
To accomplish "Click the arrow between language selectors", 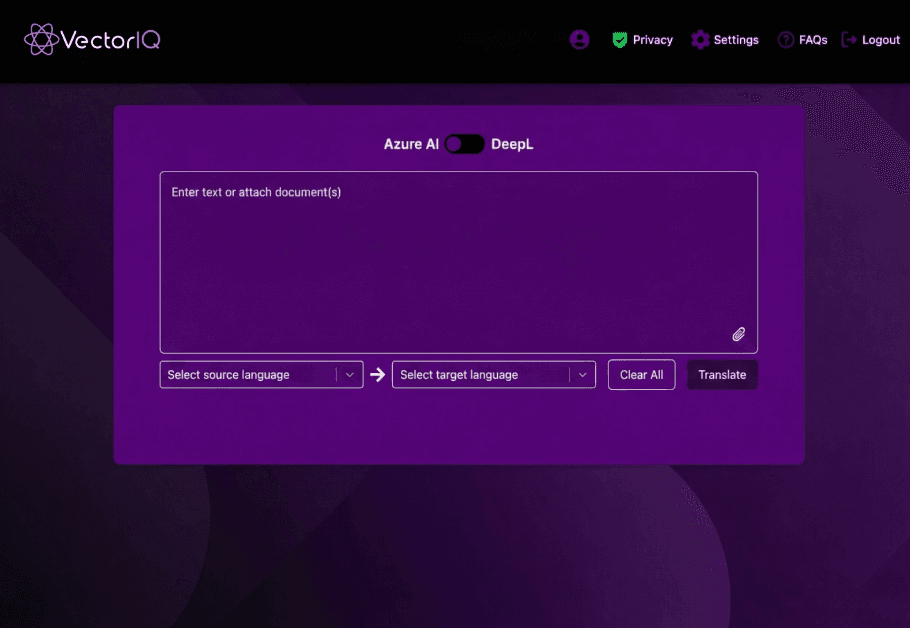I will (x=377, y=374).
